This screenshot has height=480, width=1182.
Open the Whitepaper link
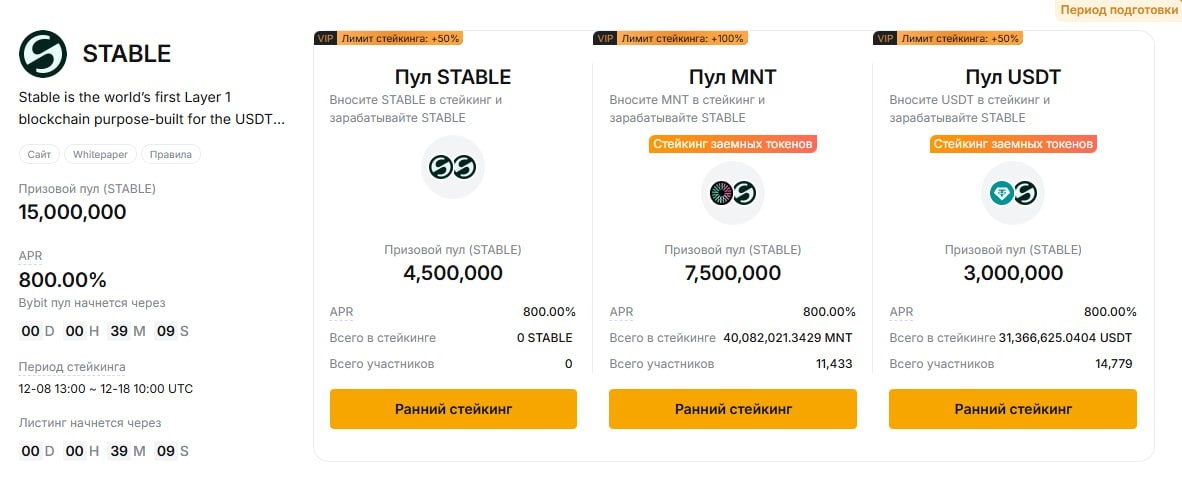point(100,154)
